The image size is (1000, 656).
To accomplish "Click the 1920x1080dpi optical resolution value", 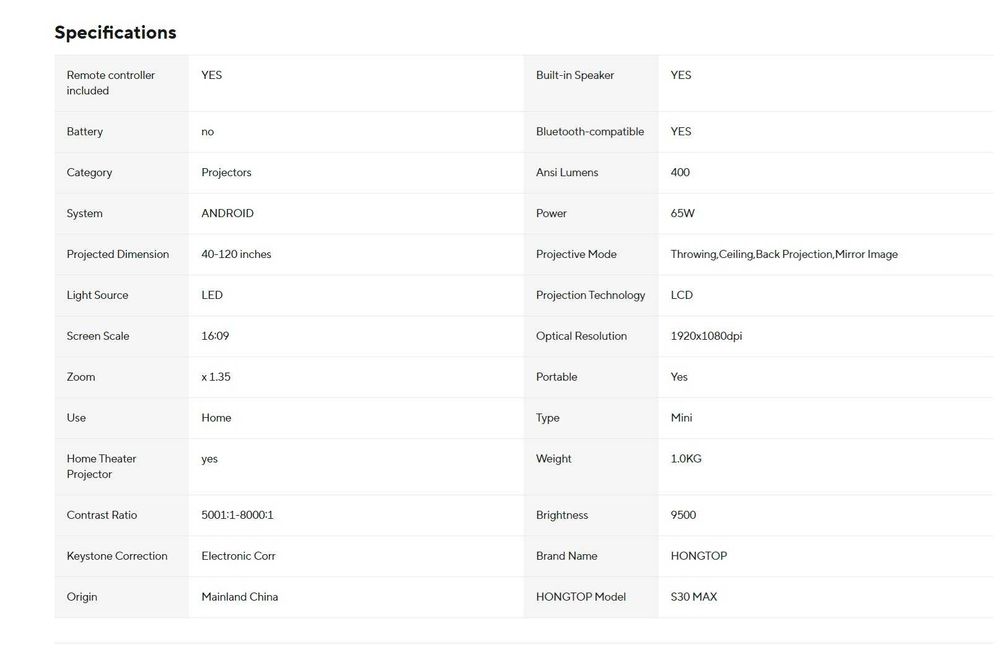I will 706,337.
